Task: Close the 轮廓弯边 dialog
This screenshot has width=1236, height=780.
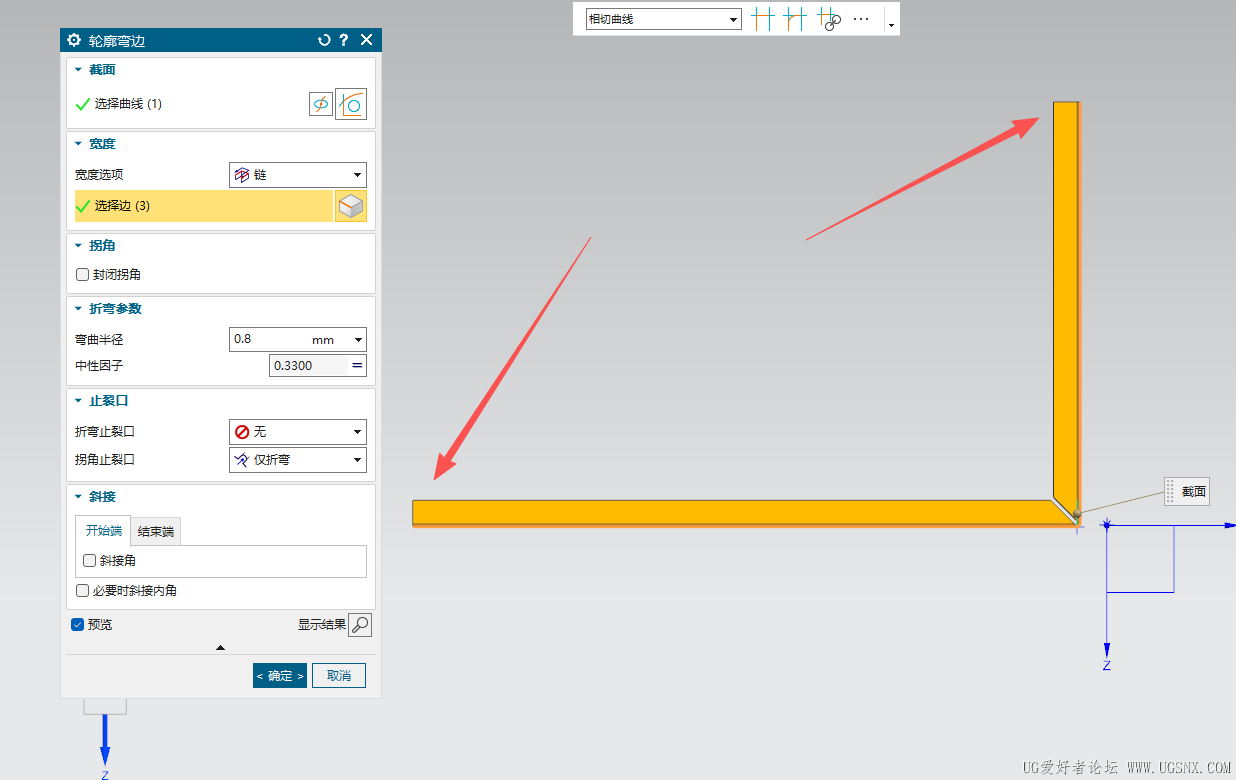Action: [366, 40]
